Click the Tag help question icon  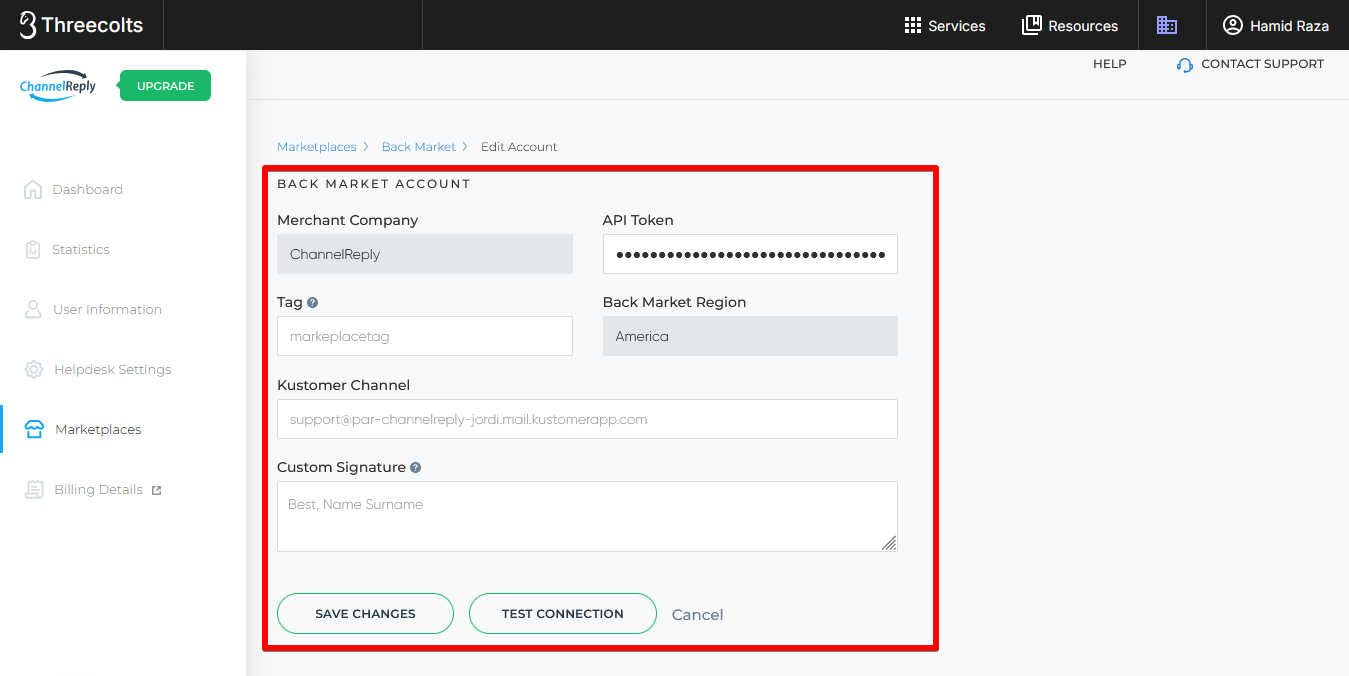click(x=312, y=302)
